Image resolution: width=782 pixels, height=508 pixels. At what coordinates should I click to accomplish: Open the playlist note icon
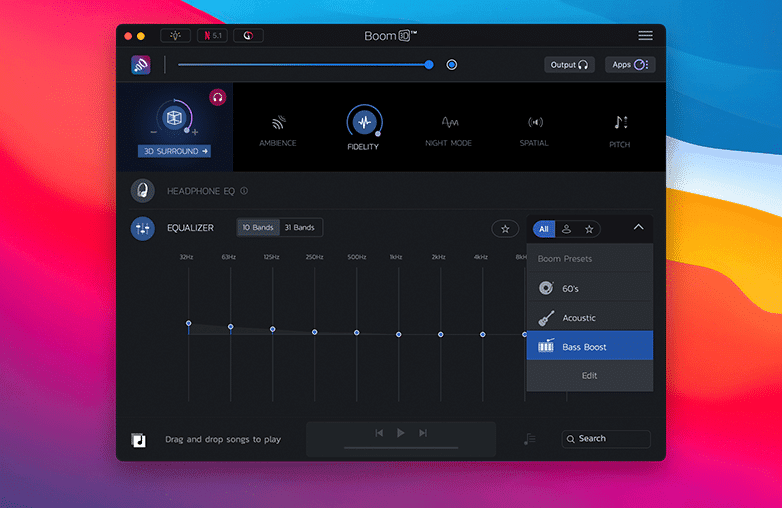530,439
